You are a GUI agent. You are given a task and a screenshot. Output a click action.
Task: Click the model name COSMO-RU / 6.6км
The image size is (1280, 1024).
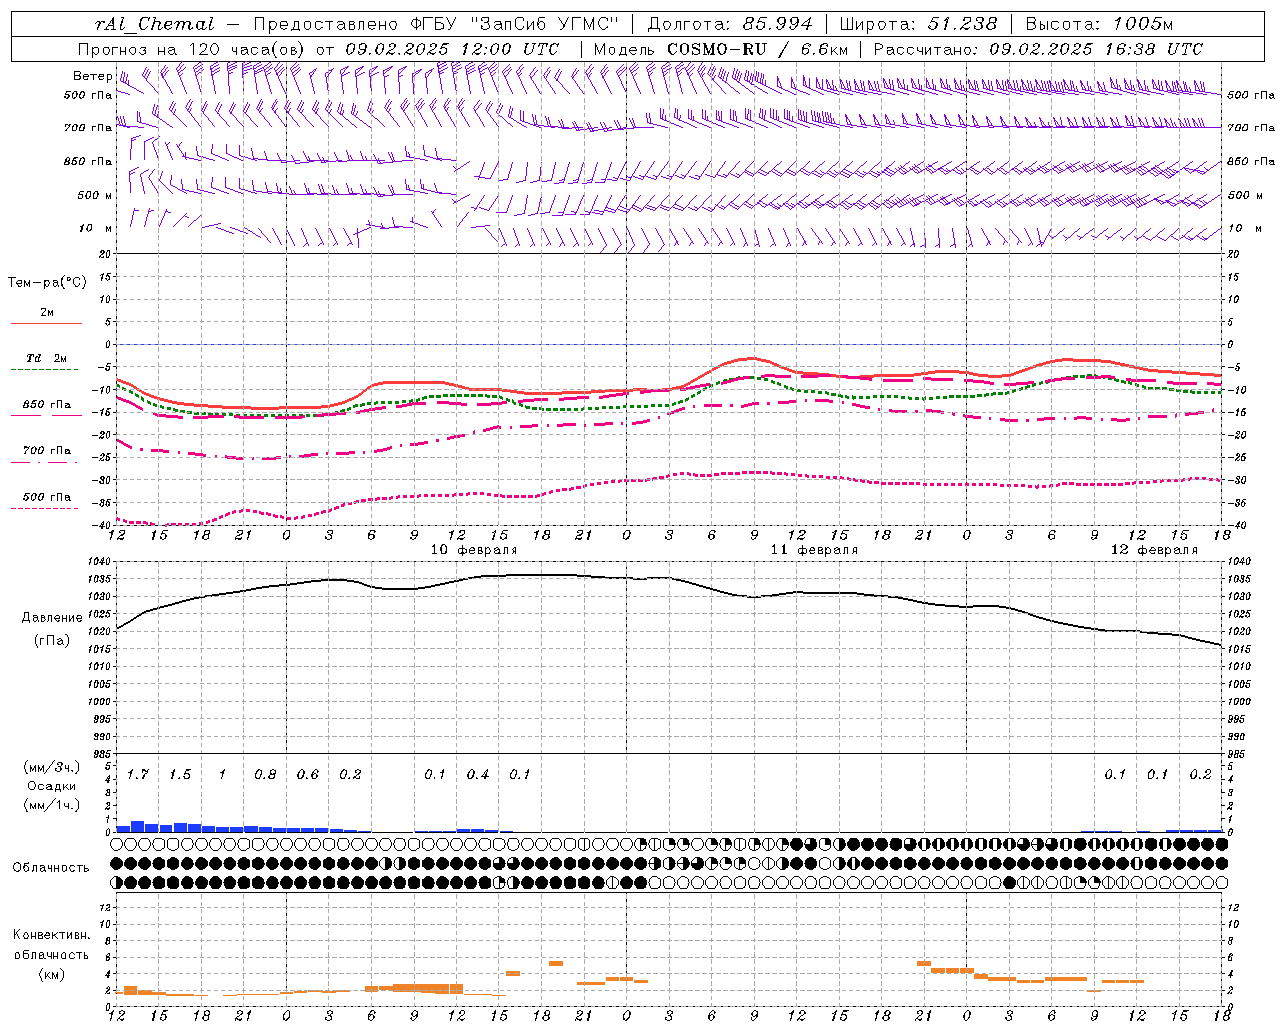point(757,49)
